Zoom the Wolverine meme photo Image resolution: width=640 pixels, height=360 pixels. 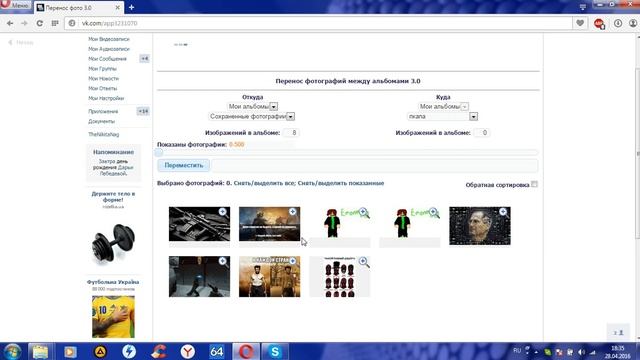point(293,261)
